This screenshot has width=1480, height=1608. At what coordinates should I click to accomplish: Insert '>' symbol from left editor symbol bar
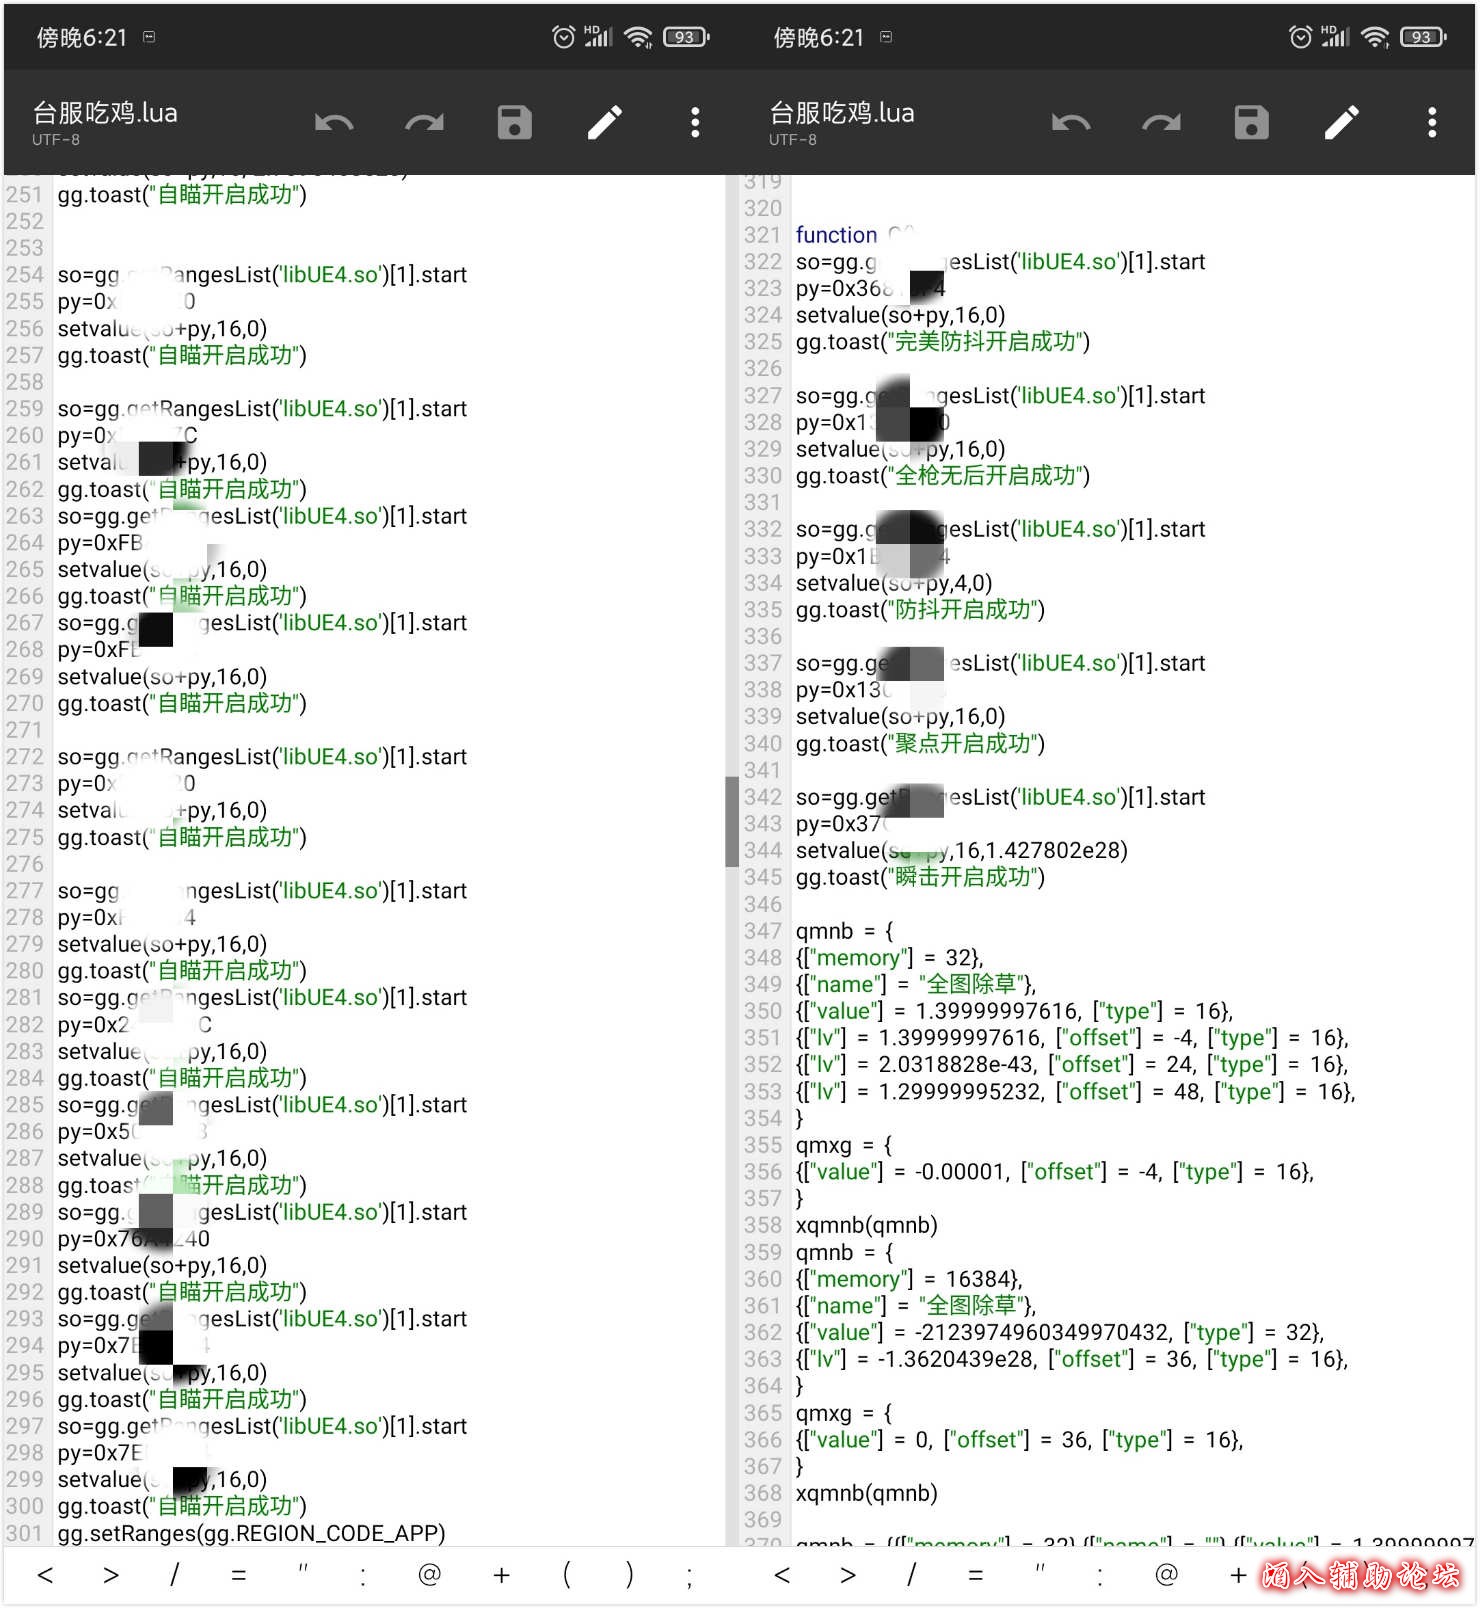coord(110,1575)
